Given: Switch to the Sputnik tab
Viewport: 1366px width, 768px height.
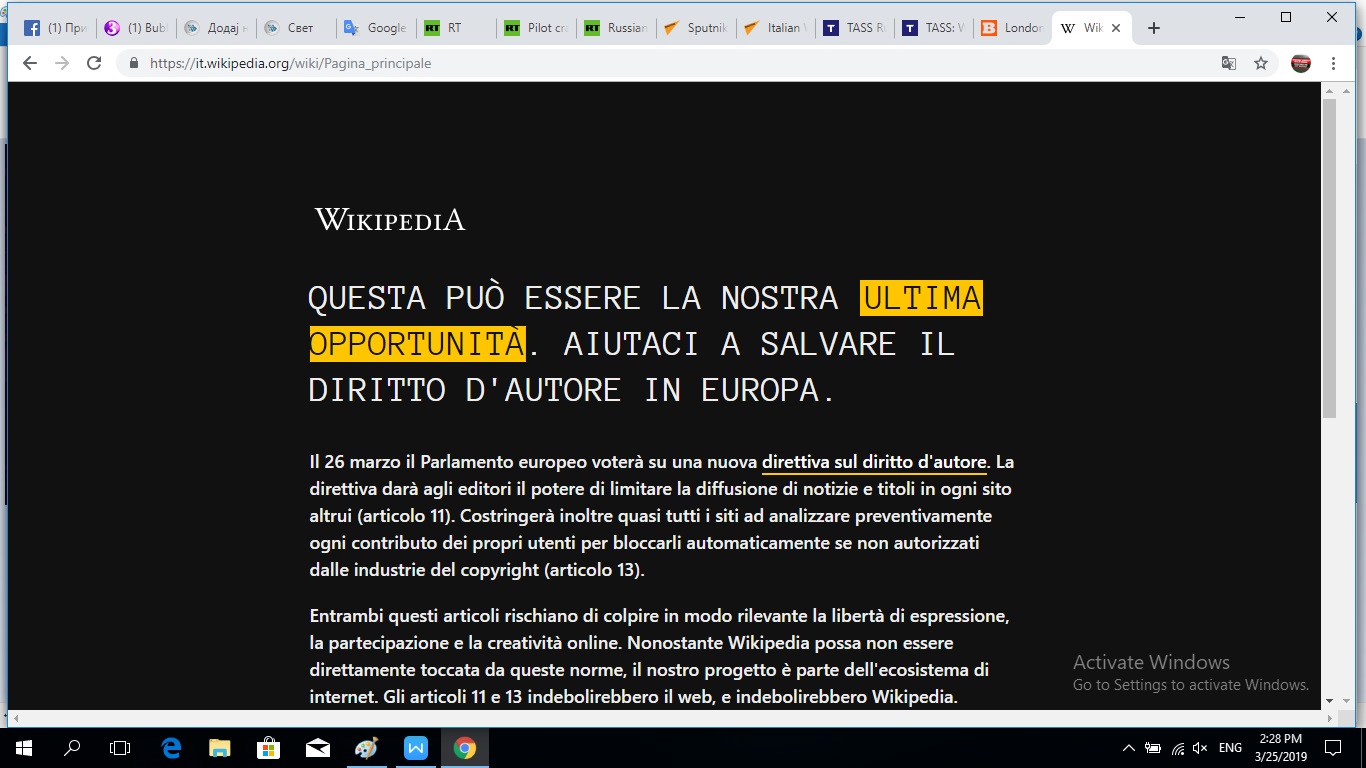Looking at the screenshot, I should click(696, 28).
